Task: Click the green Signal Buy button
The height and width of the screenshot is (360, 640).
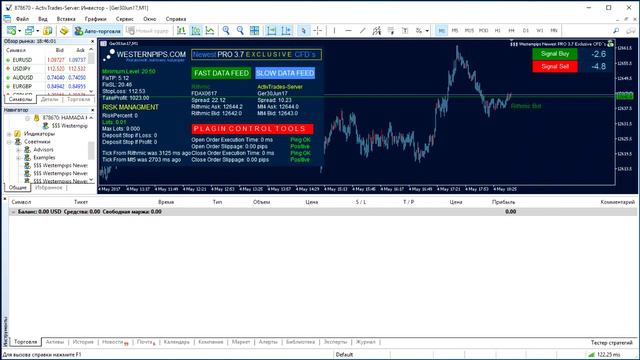Action: [555, 54]
